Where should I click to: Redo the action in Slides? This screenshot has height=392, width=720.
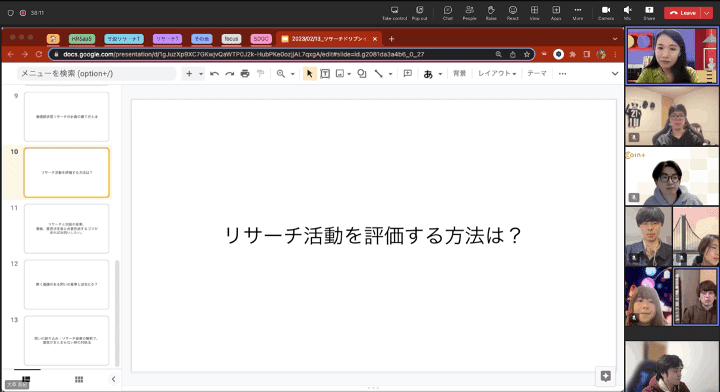pyautogui.click(x=230, y=73)
